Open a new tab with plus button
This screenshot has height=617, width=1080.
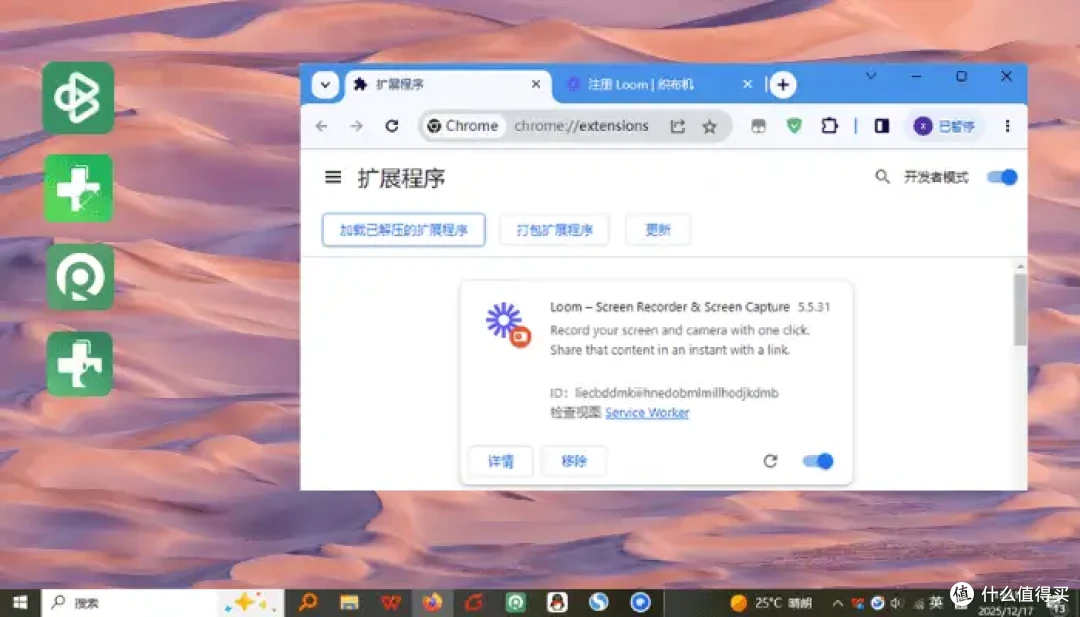point(782,85)
